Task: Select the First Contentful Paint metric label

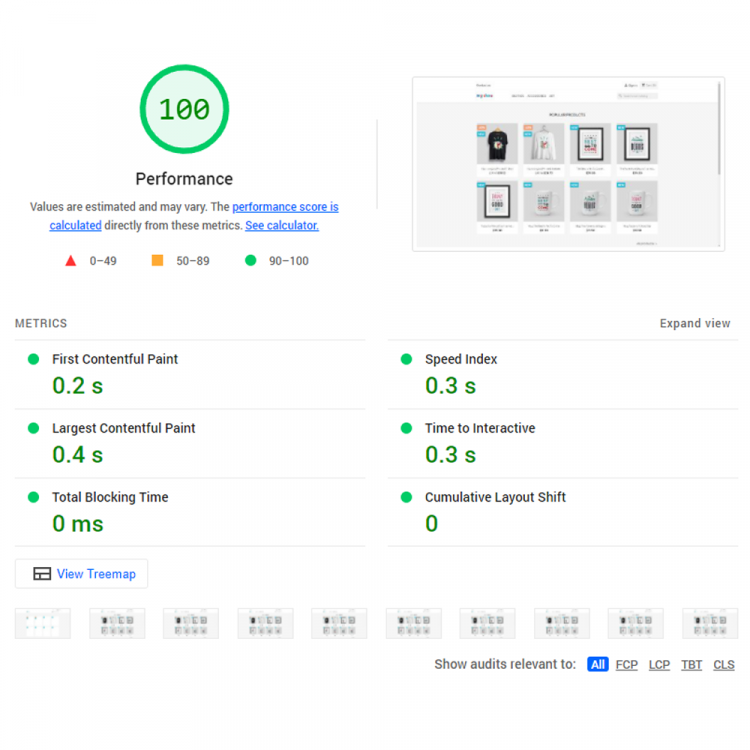Action: [115, 359]
